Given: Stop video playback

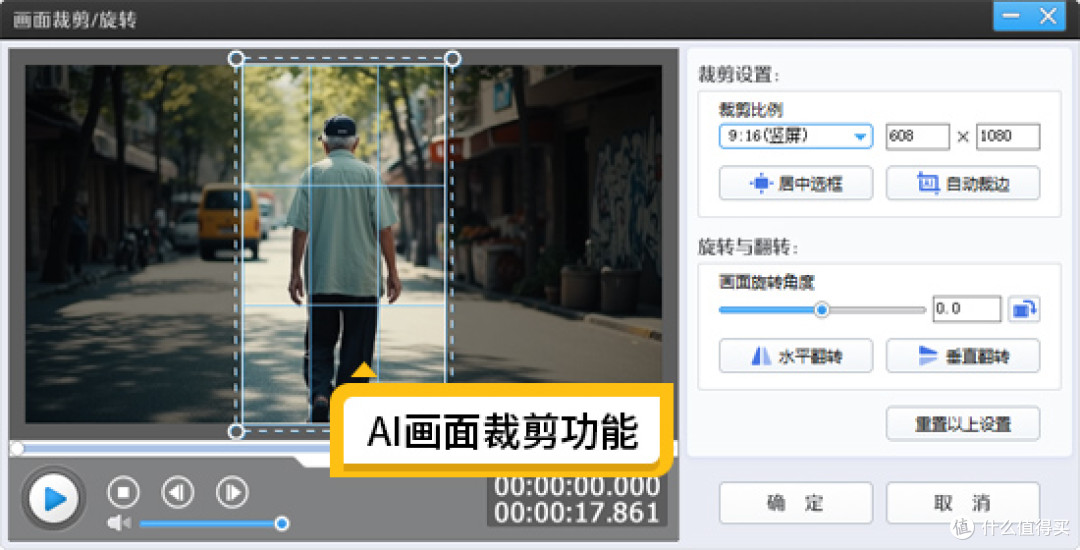Looking at the screenshot, I should [x=123, y=492].
